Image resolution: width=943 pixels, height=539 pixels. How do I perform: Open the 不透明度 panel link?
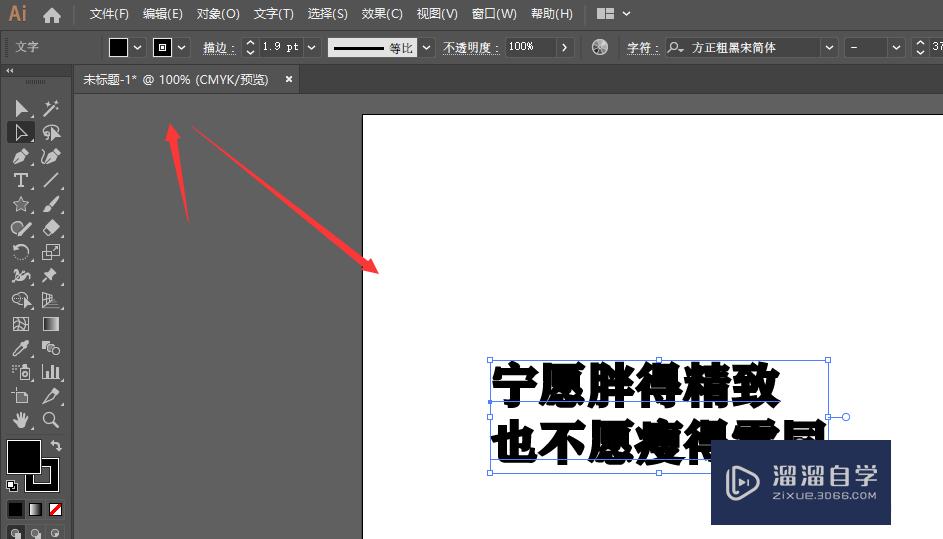471,48
